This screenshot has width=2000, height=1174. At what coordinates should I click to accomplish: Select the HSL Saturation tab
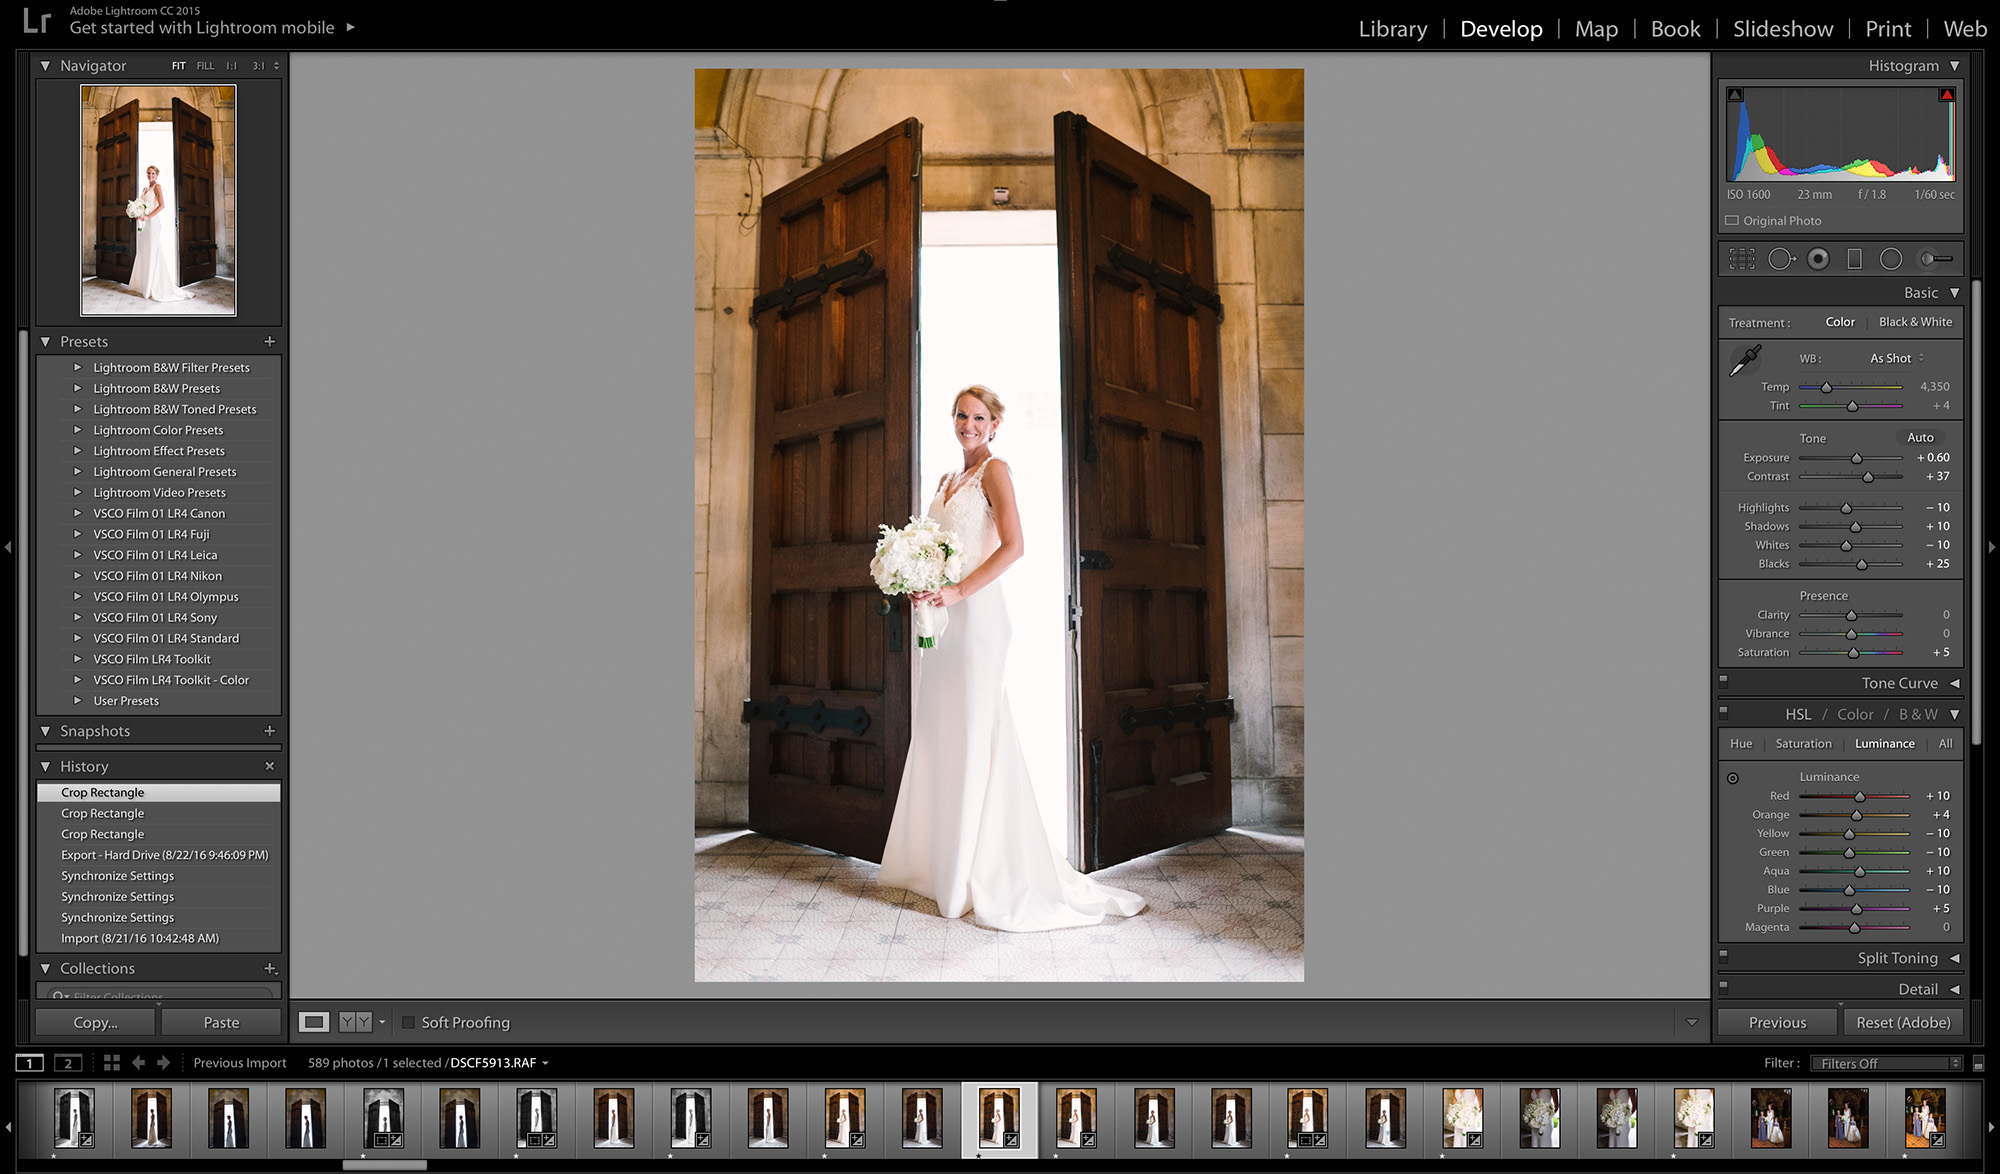pyautogui.click(x=1803, y=744)
